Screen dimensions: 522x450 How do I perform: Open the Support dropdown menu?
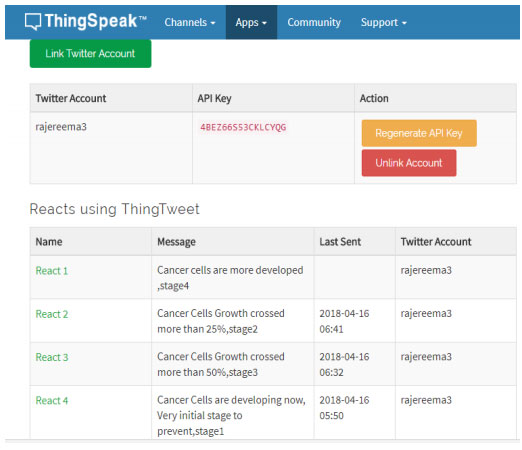tap(384, 22)
